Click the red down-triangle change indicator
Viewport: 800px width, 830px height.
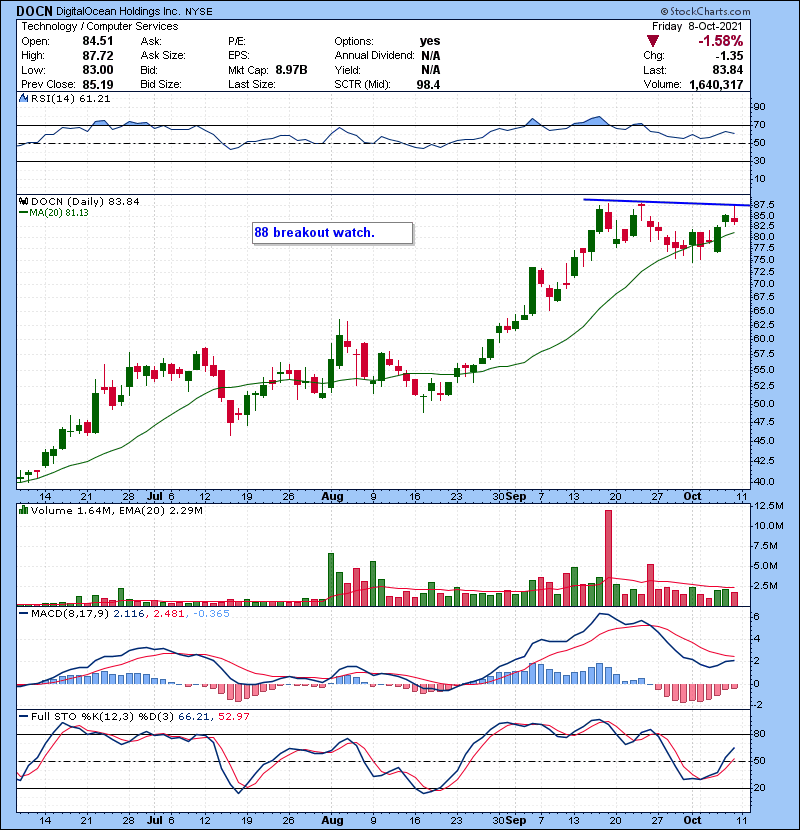pos(653,41)
